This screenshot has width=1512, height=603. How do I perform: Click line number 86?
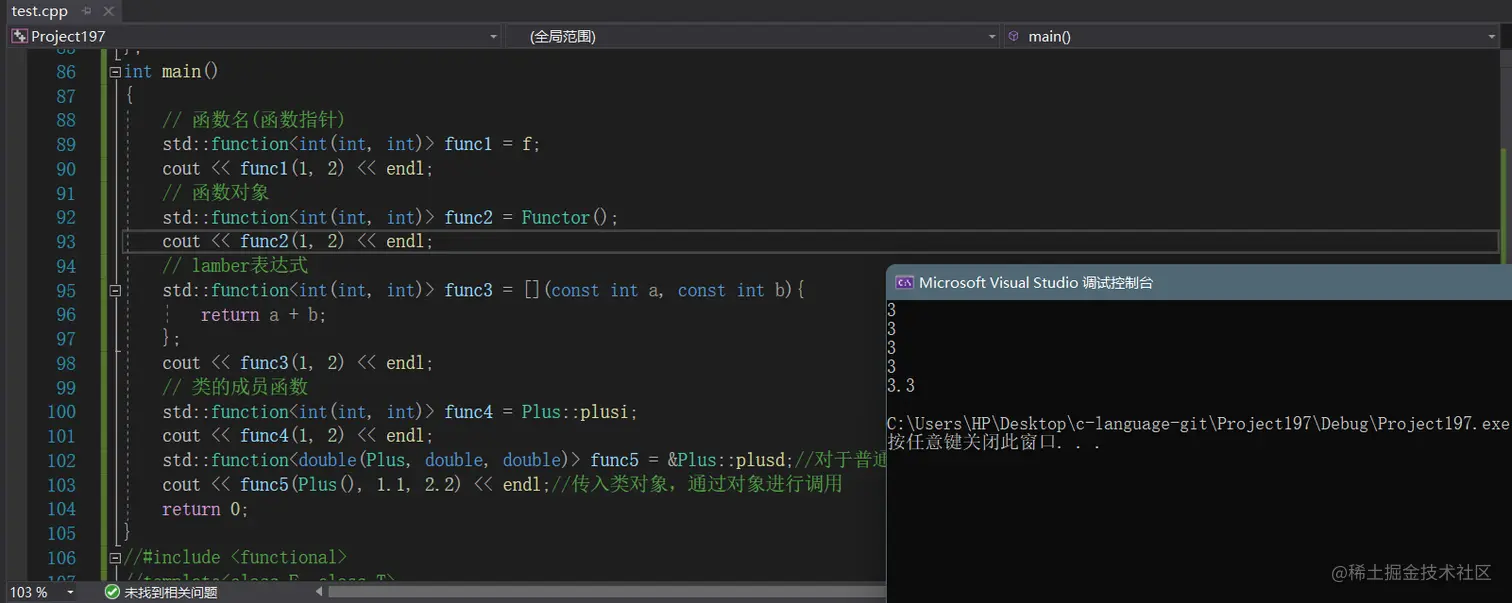(x=66, y=72)
